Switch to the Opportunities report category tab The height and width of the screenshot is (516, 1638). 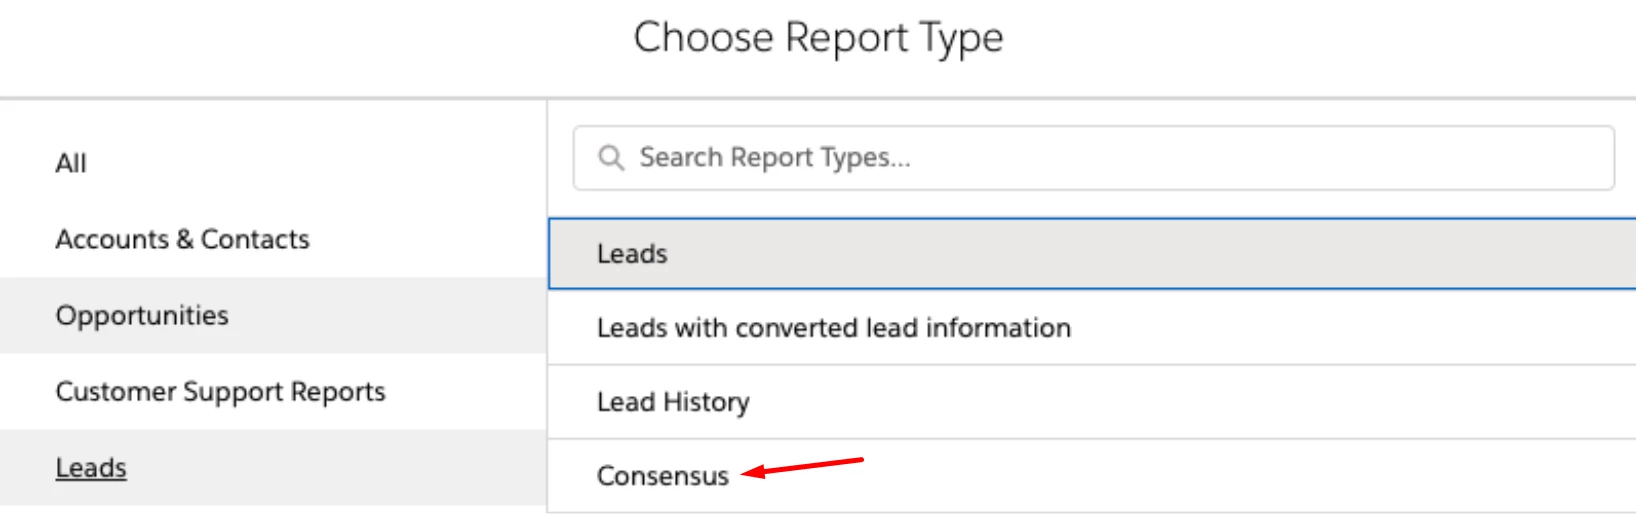coord(142,316)
